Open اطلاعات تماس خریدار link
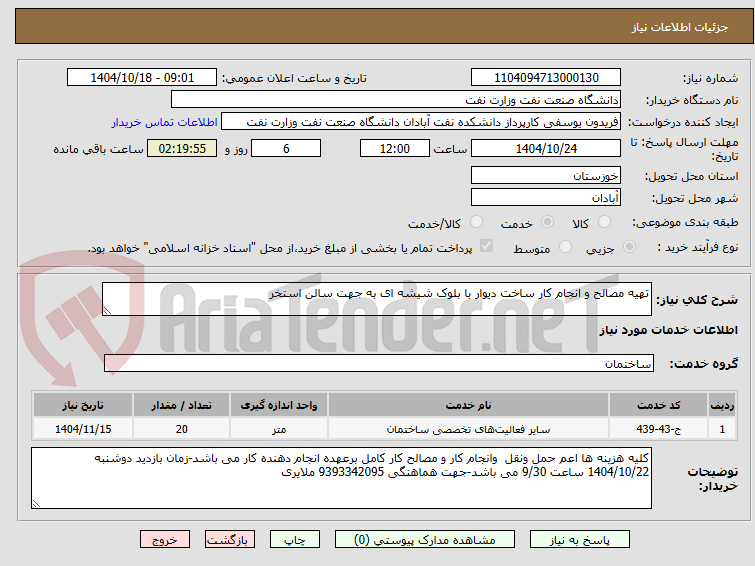The image size is (755, 566). (165, 122)
